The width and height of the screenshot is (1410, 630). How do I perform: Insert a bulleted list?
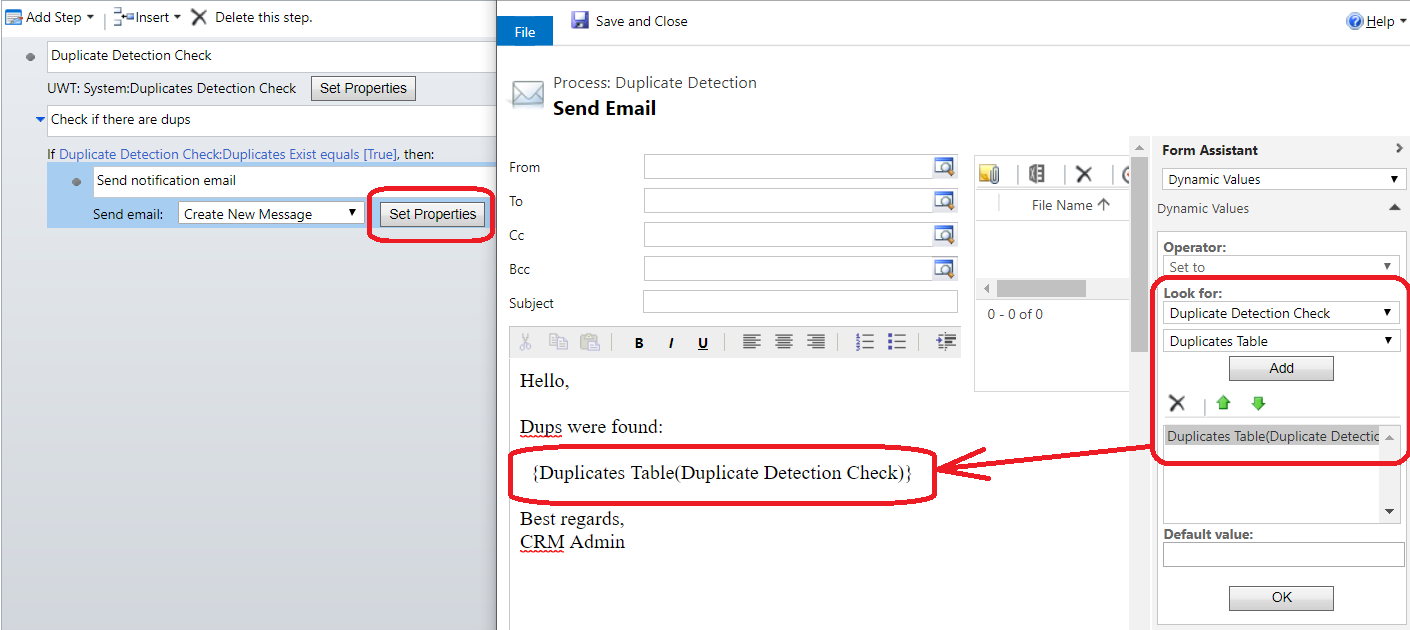897,342
